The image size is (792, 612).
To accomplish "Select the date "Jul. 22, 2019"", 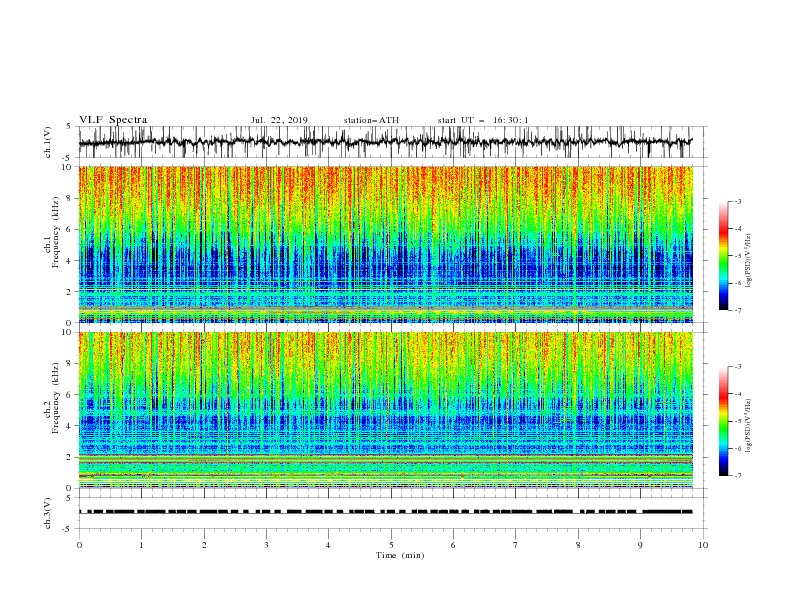I will click(x=279, y=120).
